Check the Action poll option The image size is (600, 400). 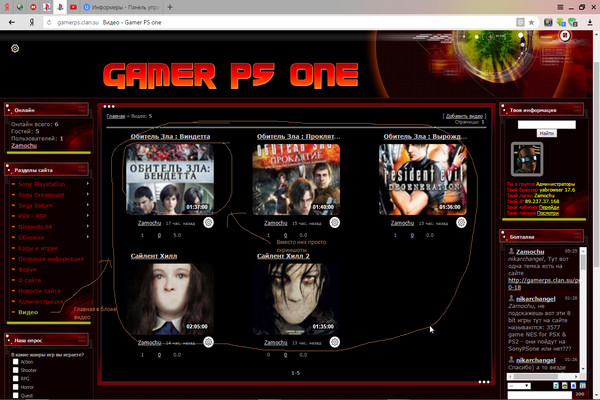coord(16,361)
